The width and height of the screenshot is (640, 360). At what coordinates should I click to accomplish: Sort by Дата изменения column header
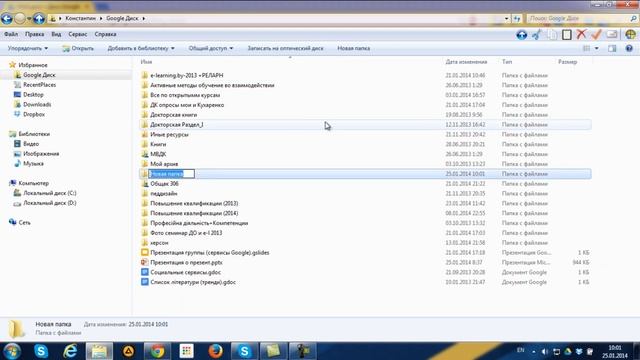point(466,62)
